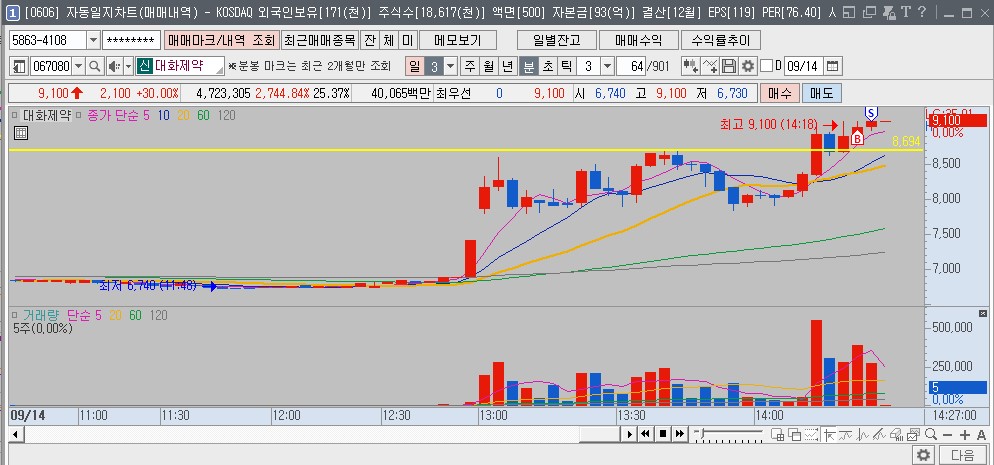Click the magnifier zoom icon in bottom toolbar
The image size is (994, 465).
931,435
